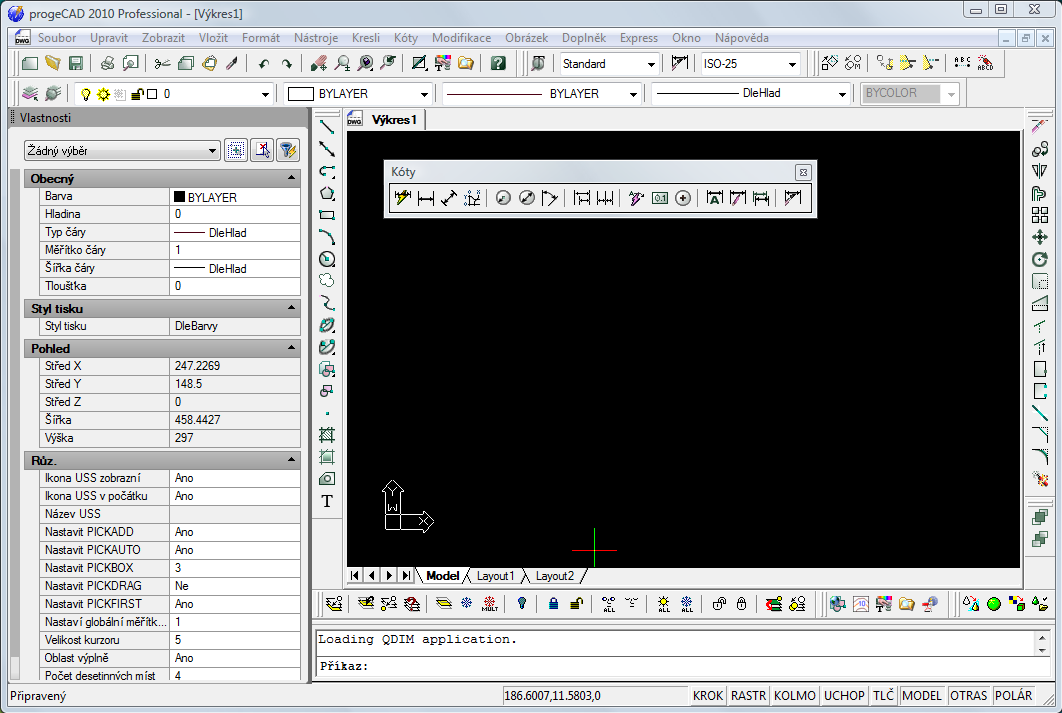Select the Move tool in right toolbar
1062x713 pixels.
pos(1040,237)
